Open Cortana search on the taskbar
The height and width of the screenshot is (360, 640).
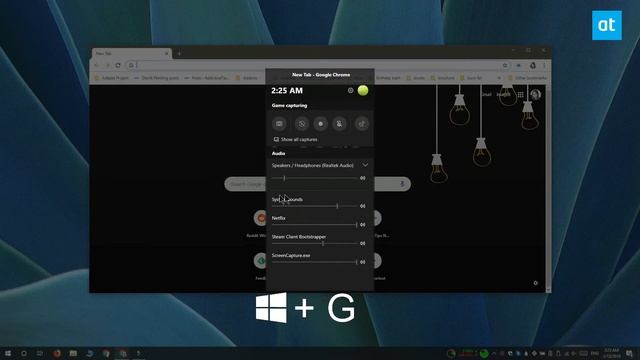(24, 353)
